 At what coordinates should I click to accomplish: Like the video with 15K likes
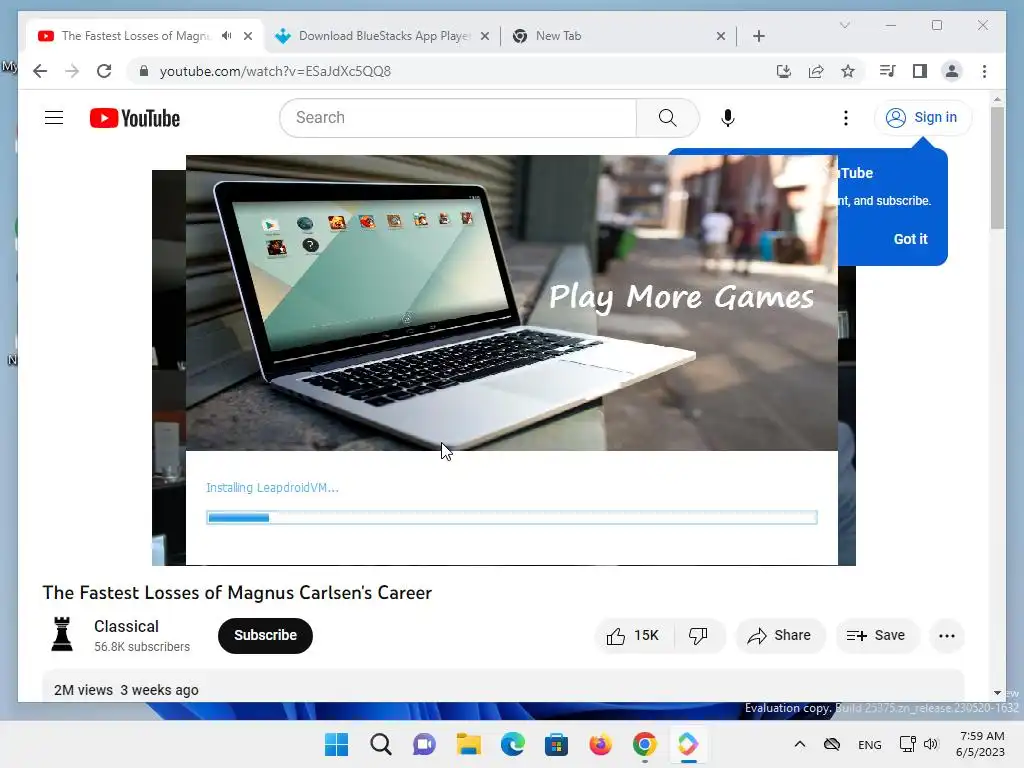pos(633,635)
